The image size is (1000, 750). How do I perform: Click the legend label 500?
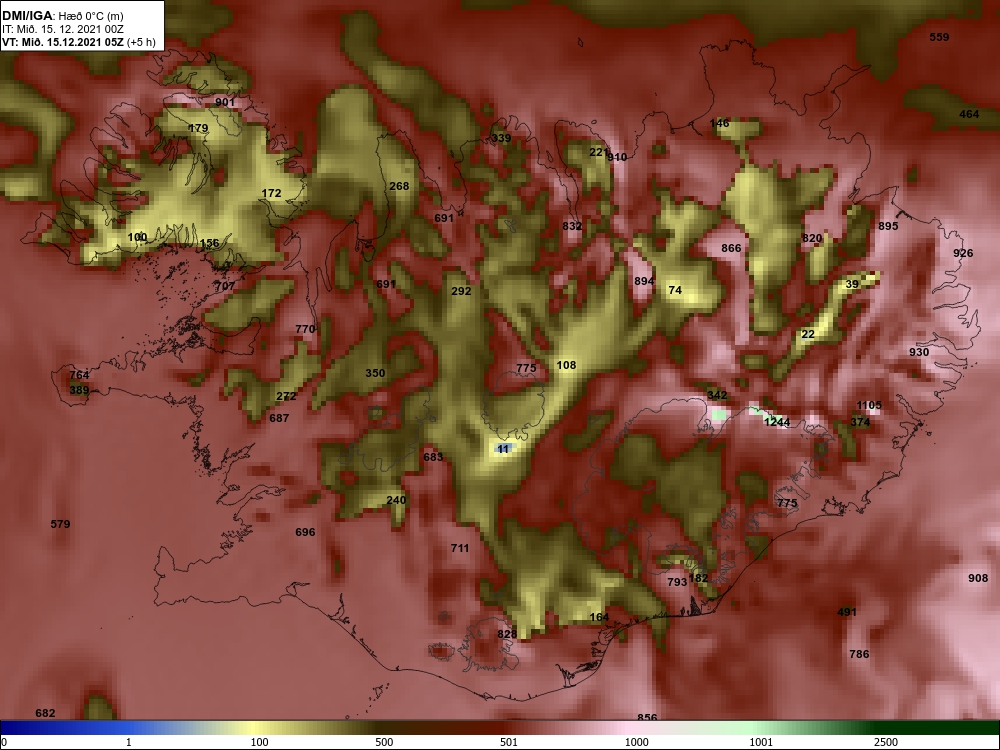pyautogui.click(x=385, y=742)
